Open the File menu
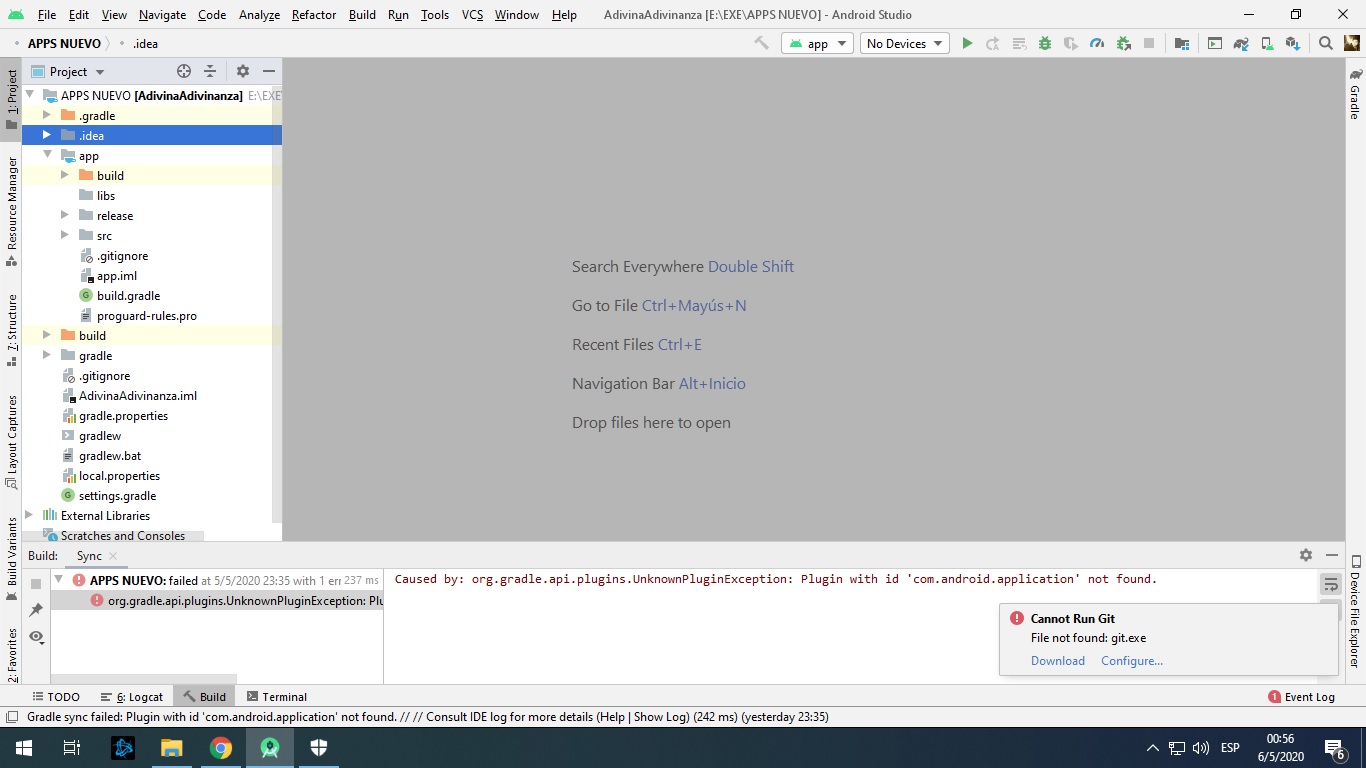Image resolution: width=1366 pixels, height=768 pixels. [47, 15]
